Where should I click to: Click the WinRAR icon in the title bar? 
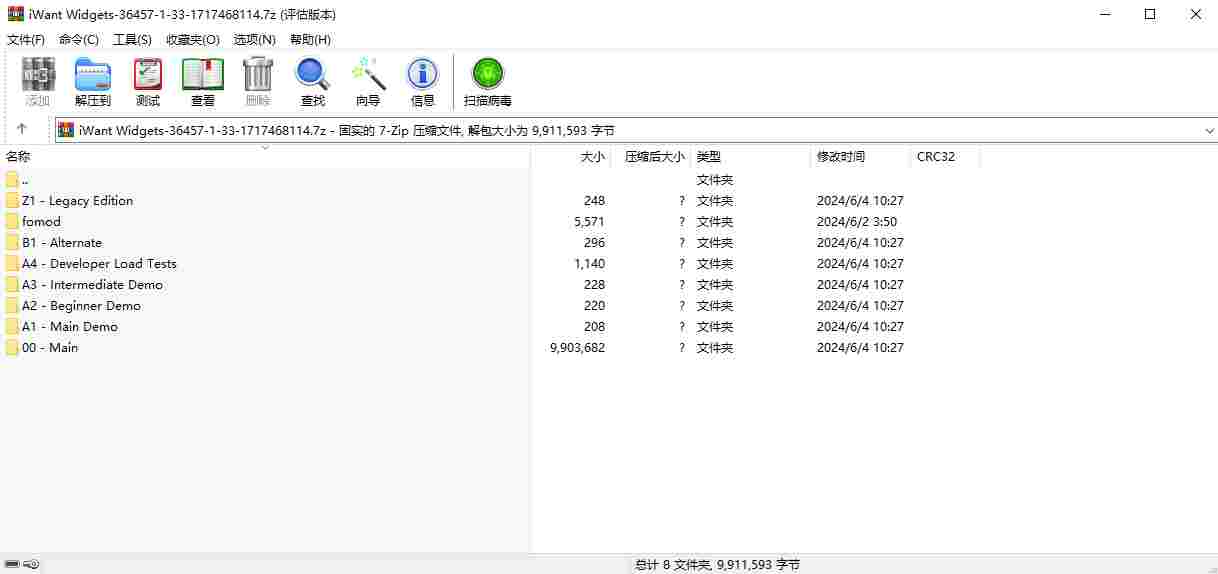16,14
